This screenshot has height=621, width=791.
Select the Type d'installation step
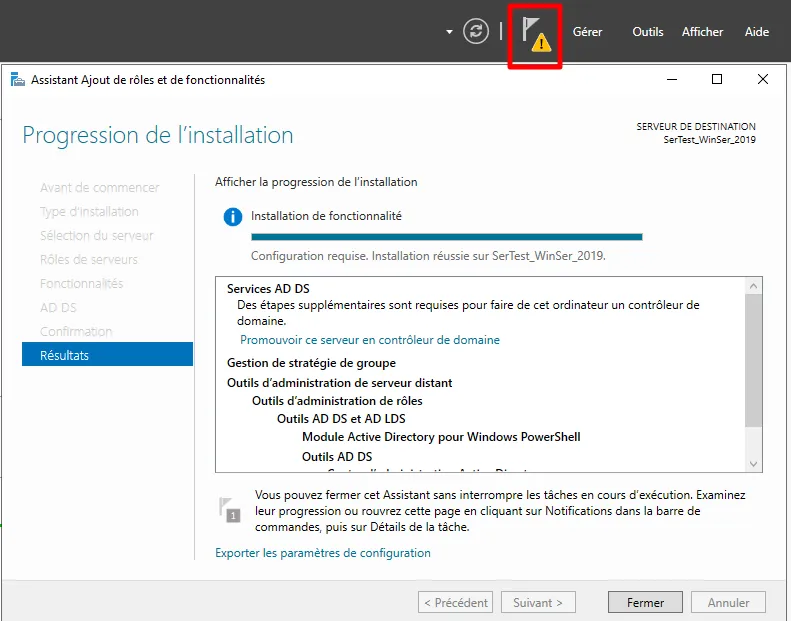89,211
